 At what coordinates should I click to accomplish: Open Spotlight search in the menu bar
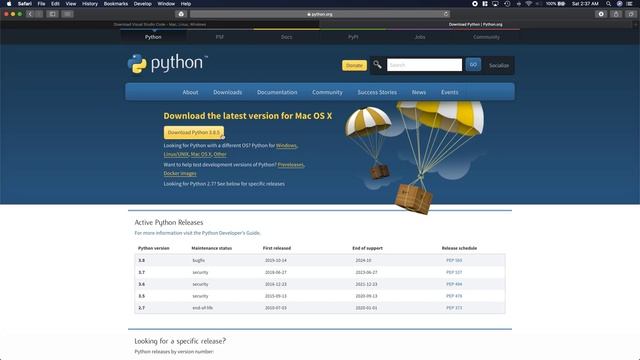tap(608, 4)
